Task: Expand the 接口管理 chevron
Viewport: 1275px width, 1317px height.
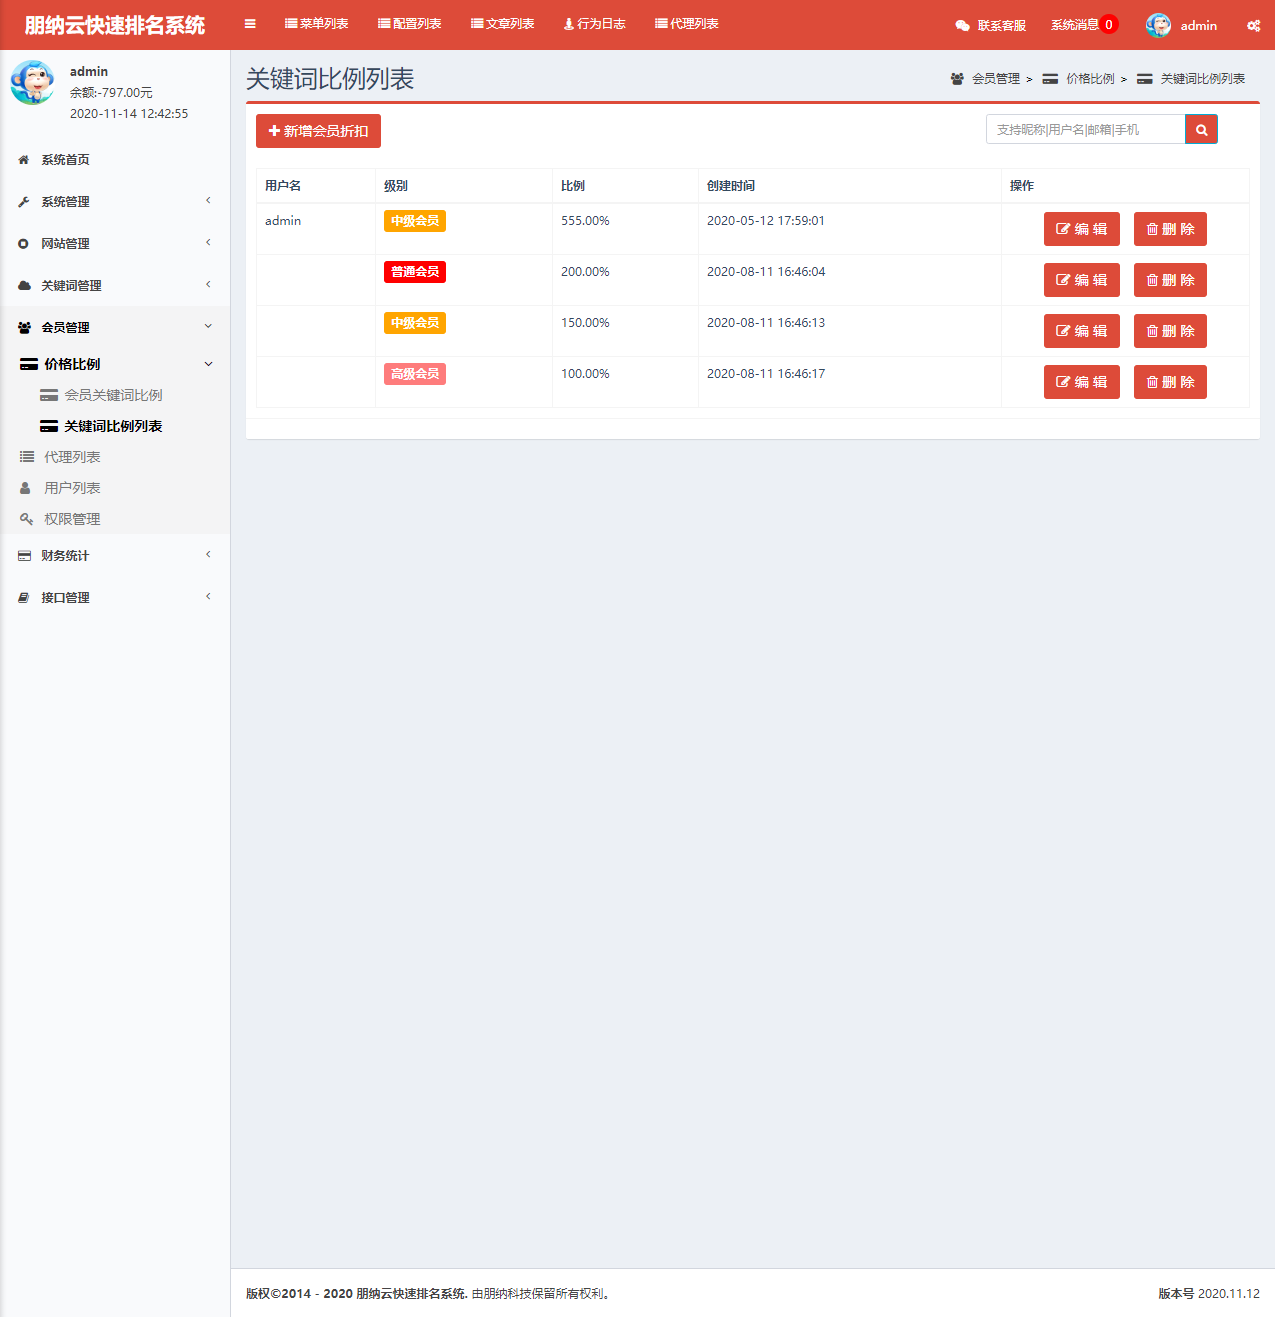Action: tap(208, 597)
